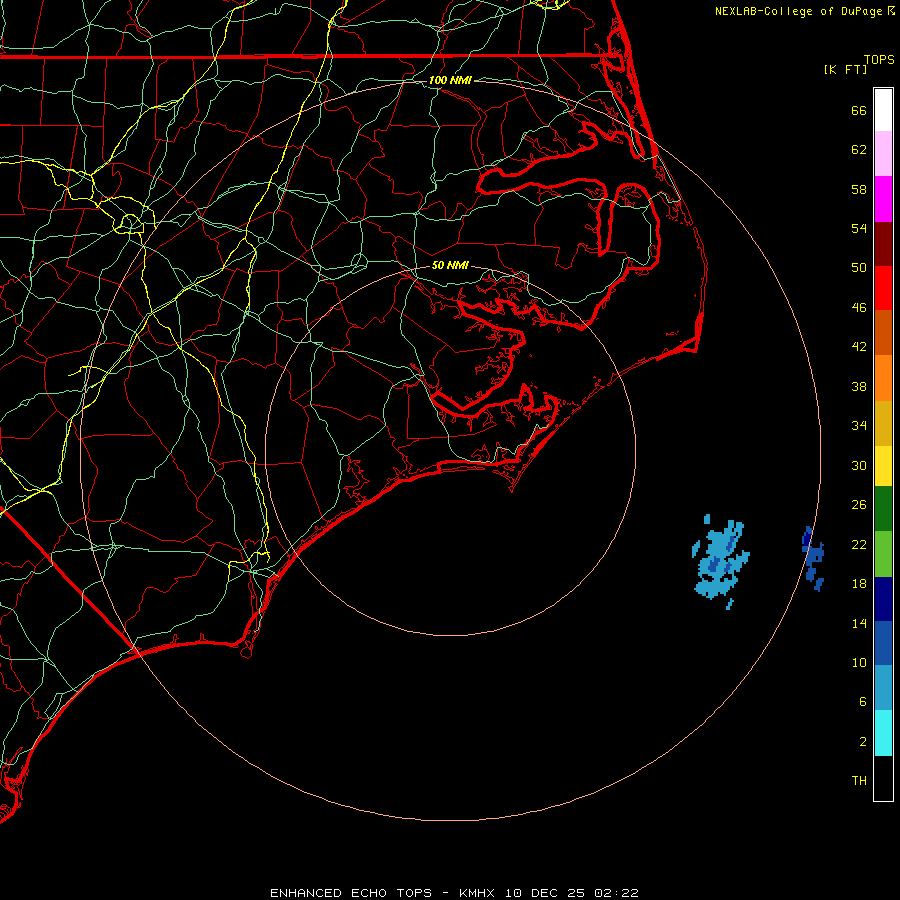The height and width of the screenshot is (900, 900).
Task: Click the 02:22 timestamp in caption
Action: pyautogui.click(x=616, y=893)
